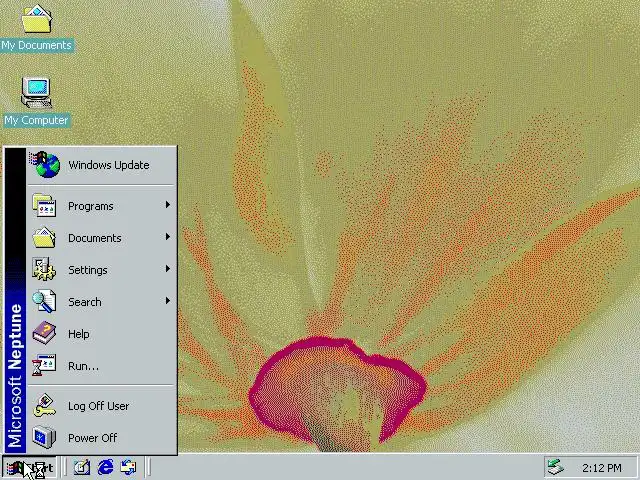The width and height of the screenshot is (640, 480).
Task: Click the Power Off monitor icon
Action: [44, 437]
